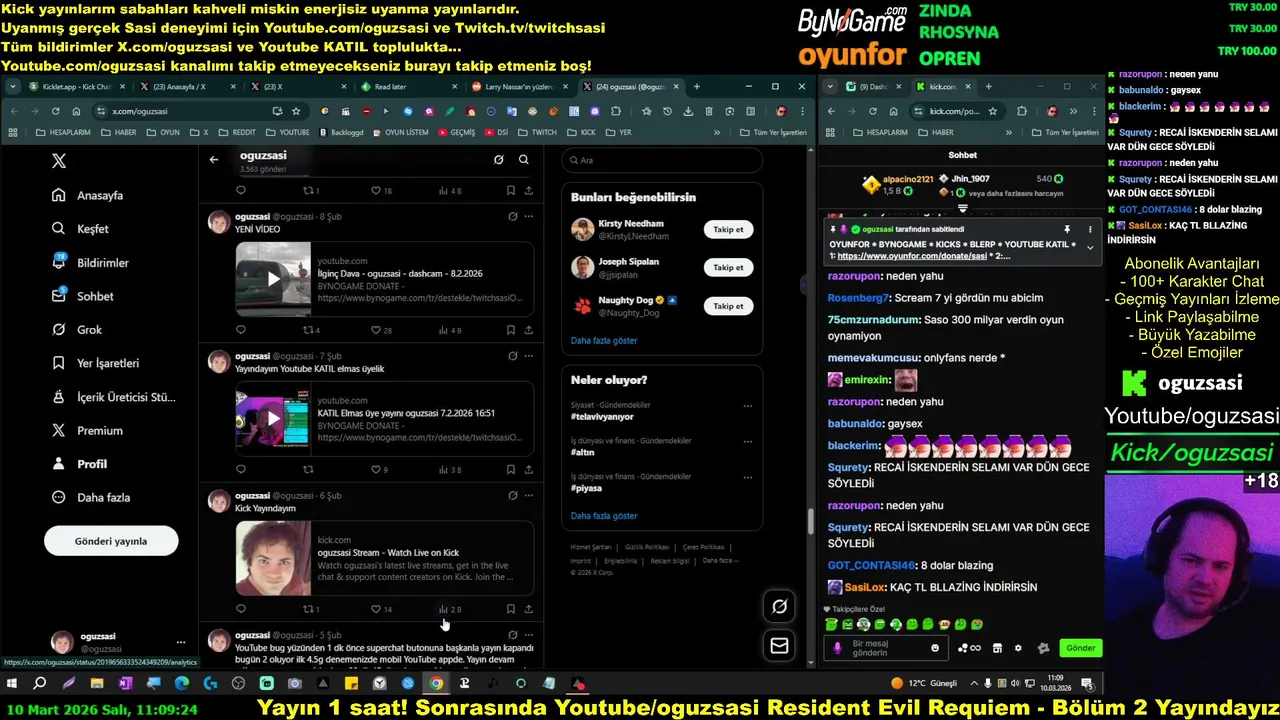The height and width of the screenshot is (720, 1280).
Task: Open Grok in X sidebar
Action: pos(77,330)
